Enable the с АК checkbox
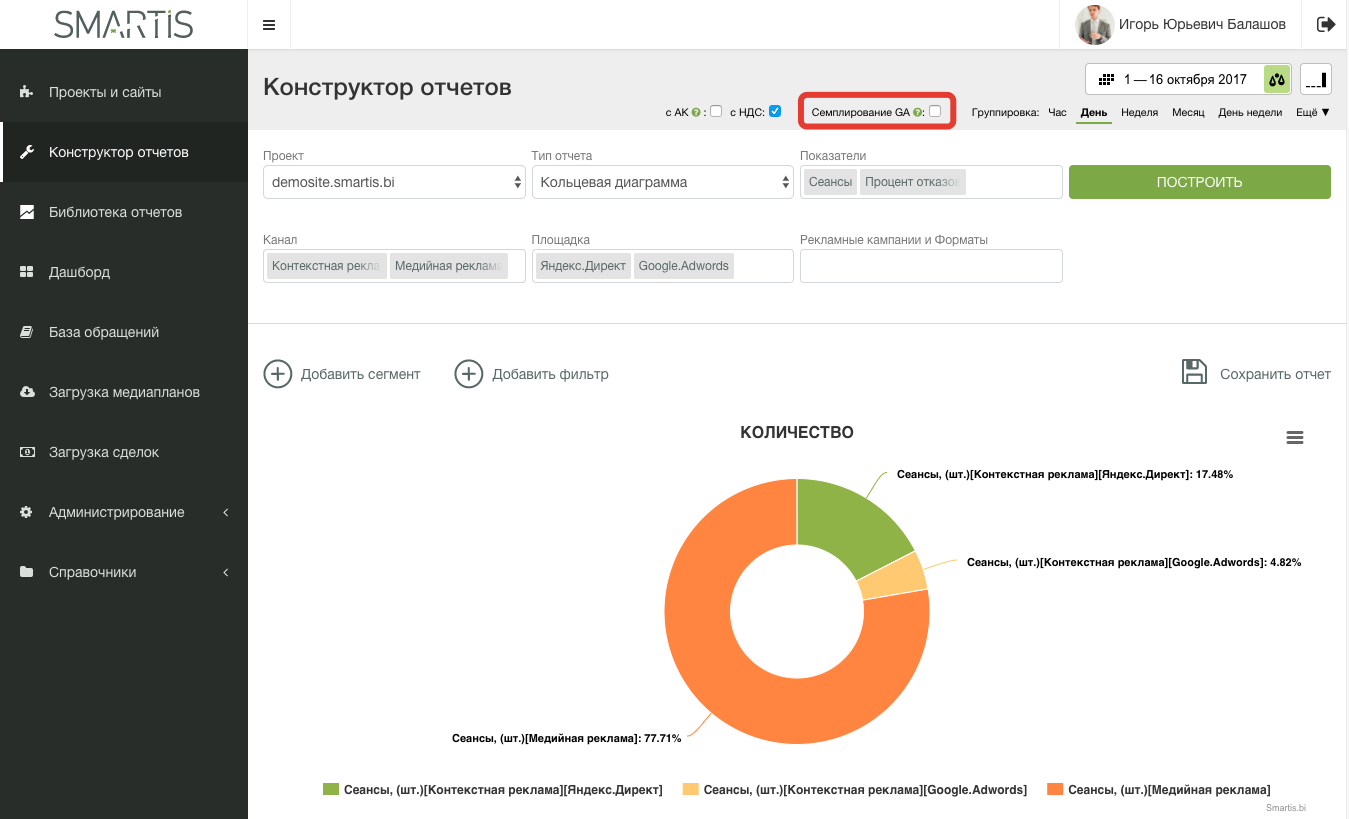Screen dimensions: 1349x819 [716, 111]
